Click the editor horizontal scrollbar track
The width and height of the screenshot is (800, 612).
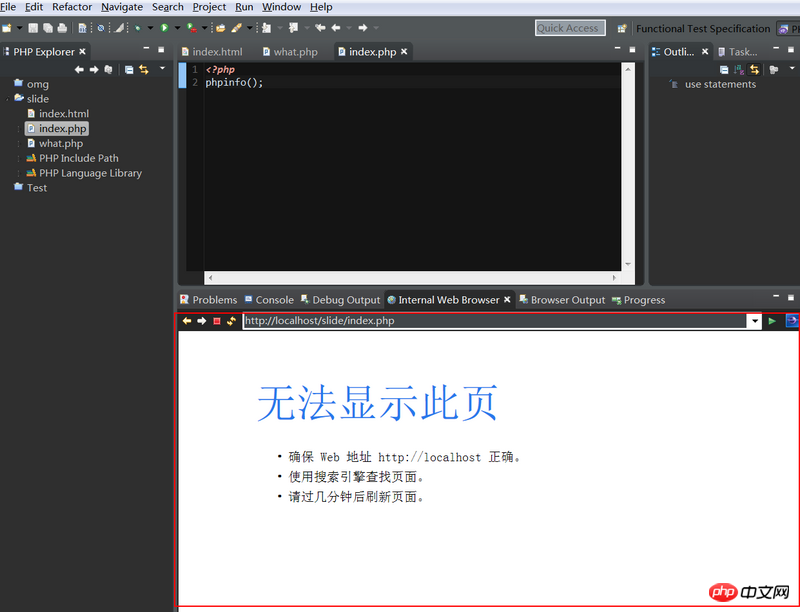click(x=412, y=278)
